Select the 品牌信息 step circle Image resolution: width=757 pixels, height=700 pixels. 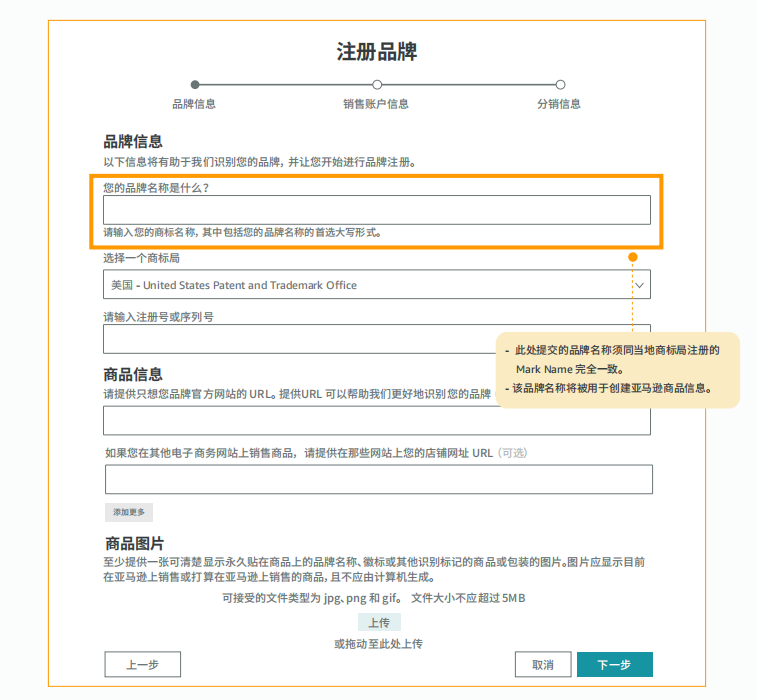pyautogui.click(x=195, y=85)
